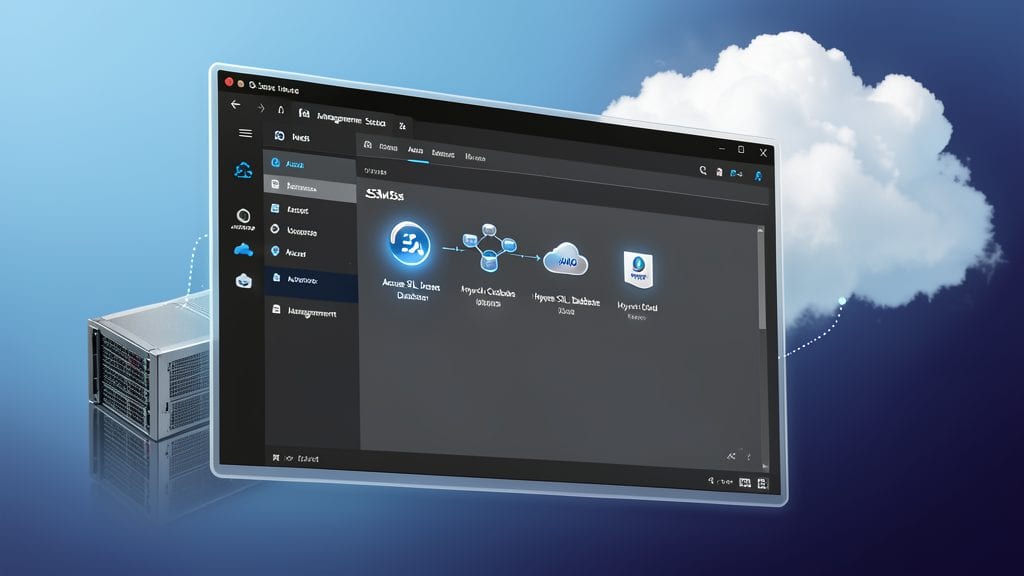Click the white document icon next to search
This screenshot has width=1024, height=576.
(719, 172)
